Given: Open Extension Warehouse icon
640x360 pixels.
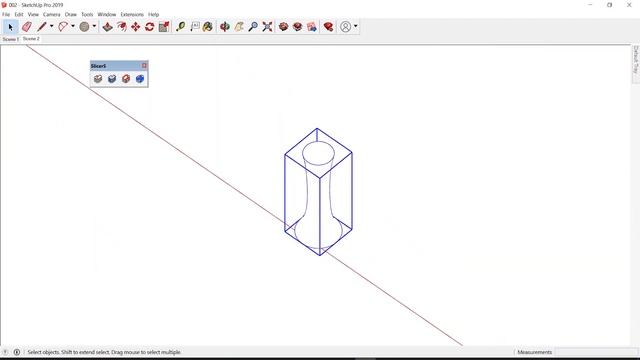Looking at the screenshot, I should coord(298,27).
